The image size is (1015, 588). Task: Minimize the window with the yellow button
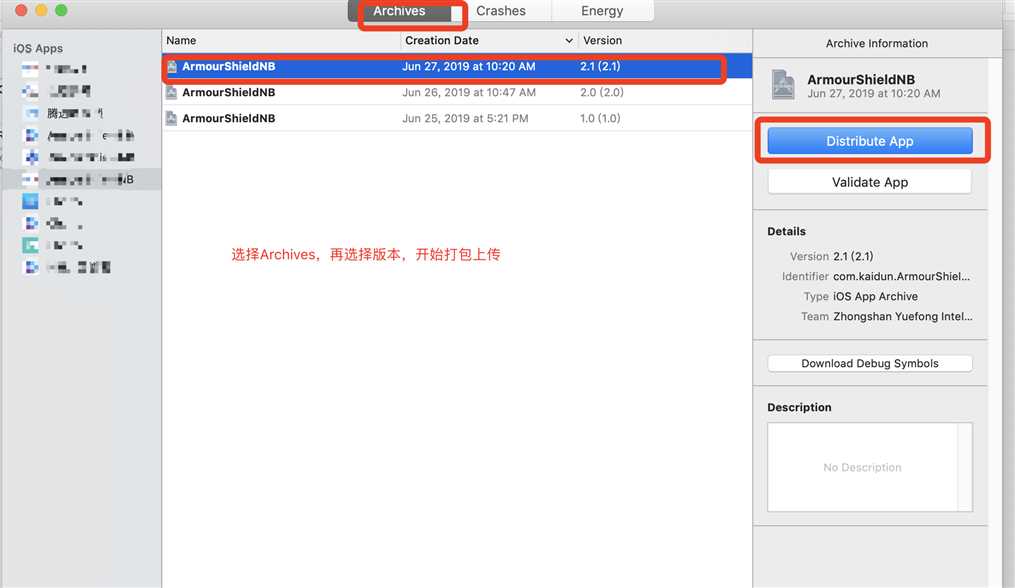pyautogui.click(x=41, y=10)
